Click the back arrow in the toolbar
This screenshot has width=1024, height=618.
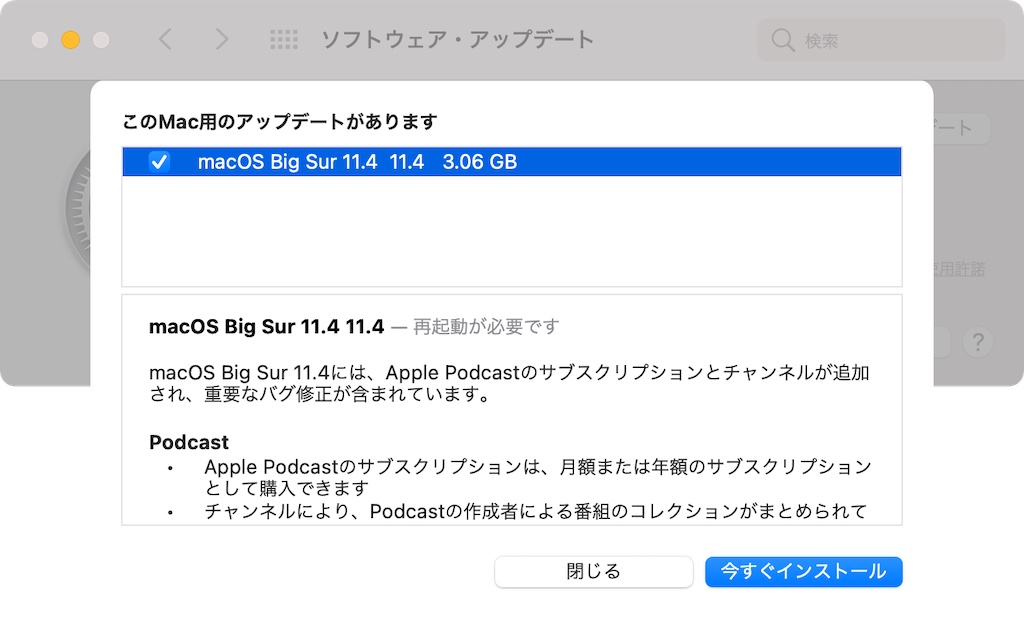[x=165, y=40]
